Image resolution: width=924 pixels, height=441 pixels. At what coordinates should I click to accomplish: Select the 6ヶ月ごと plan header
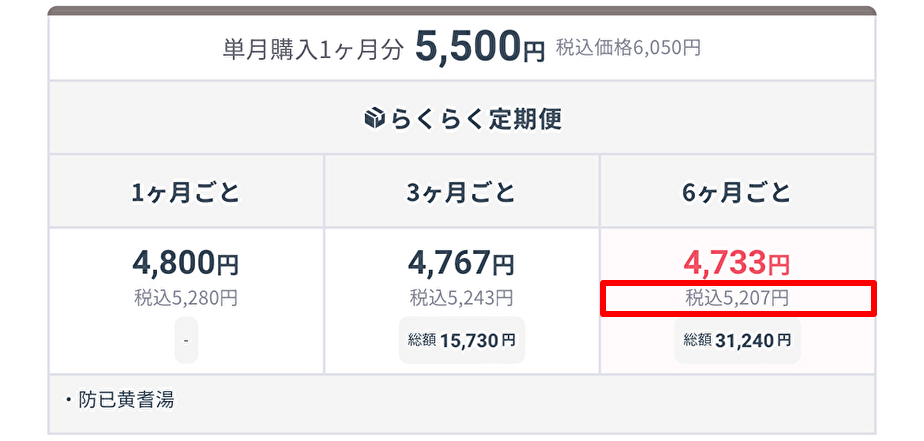737,192
